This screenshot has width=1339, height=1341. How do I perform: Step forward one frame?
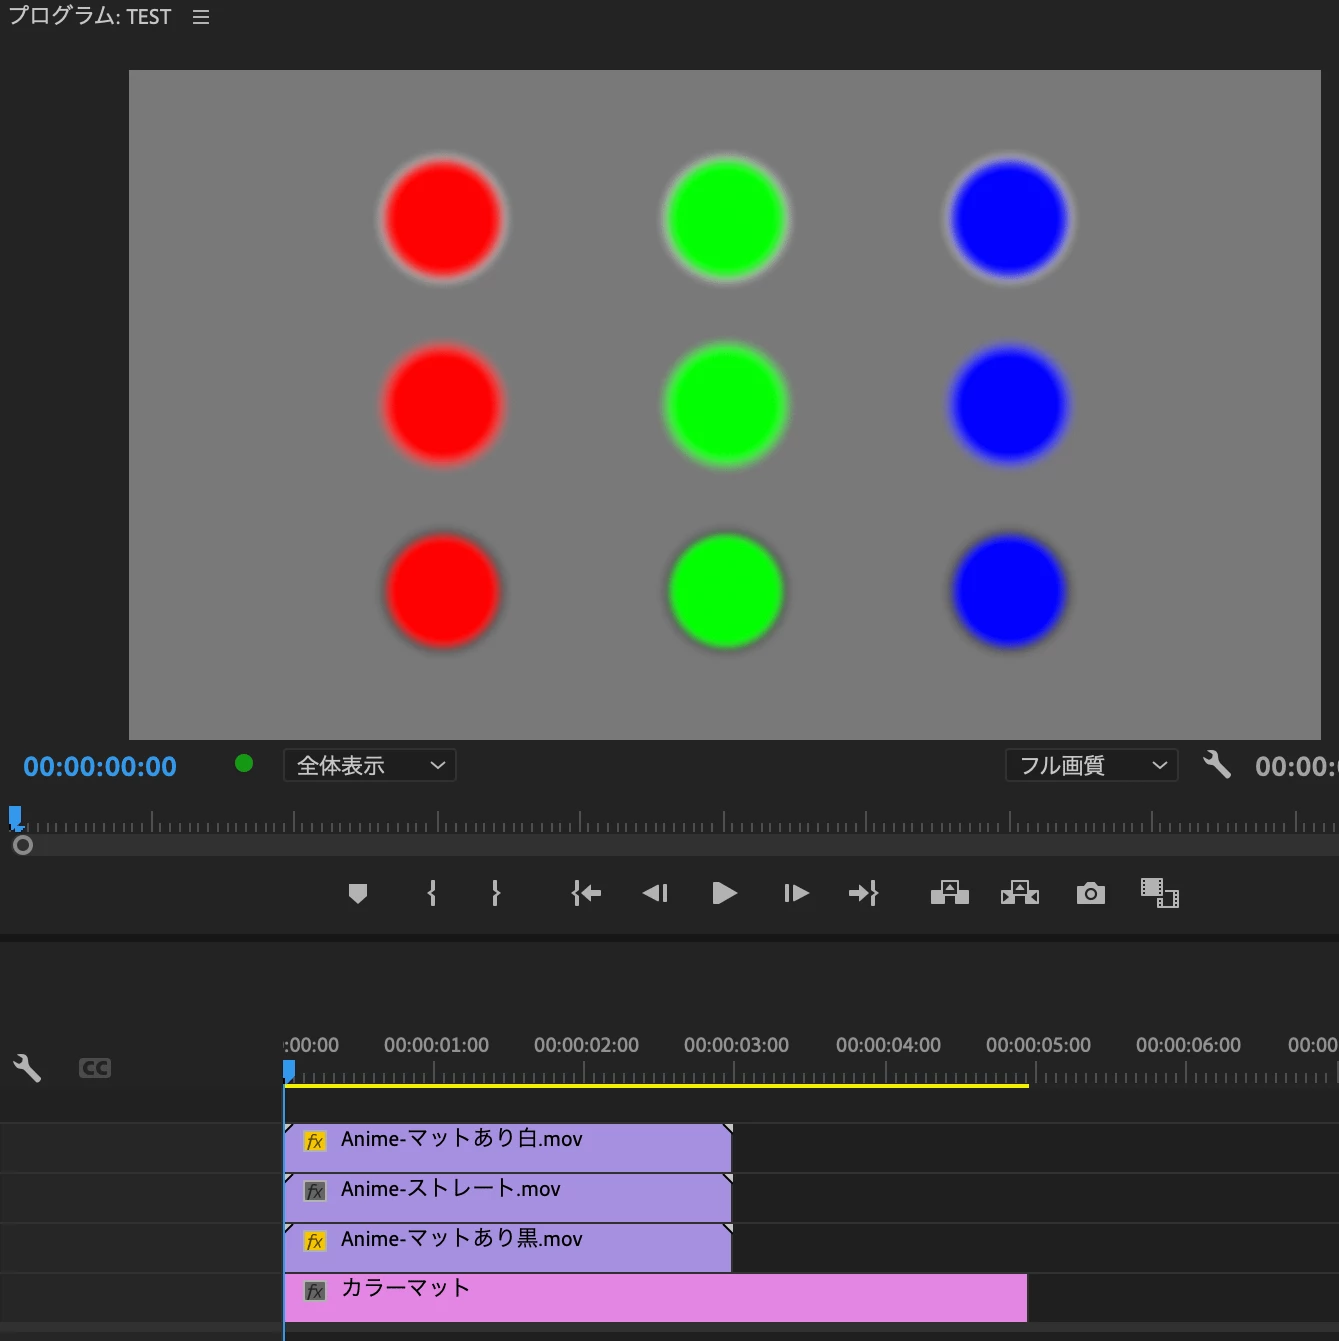click(x=796, y=893)
